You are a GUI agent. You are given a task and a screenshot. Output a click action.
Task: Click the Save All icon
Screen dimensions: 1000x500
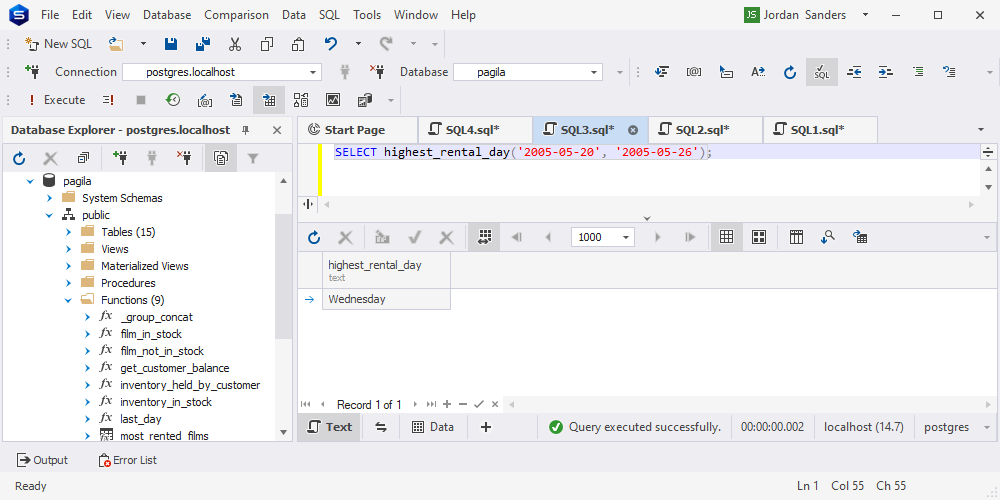tap(203, 44)
